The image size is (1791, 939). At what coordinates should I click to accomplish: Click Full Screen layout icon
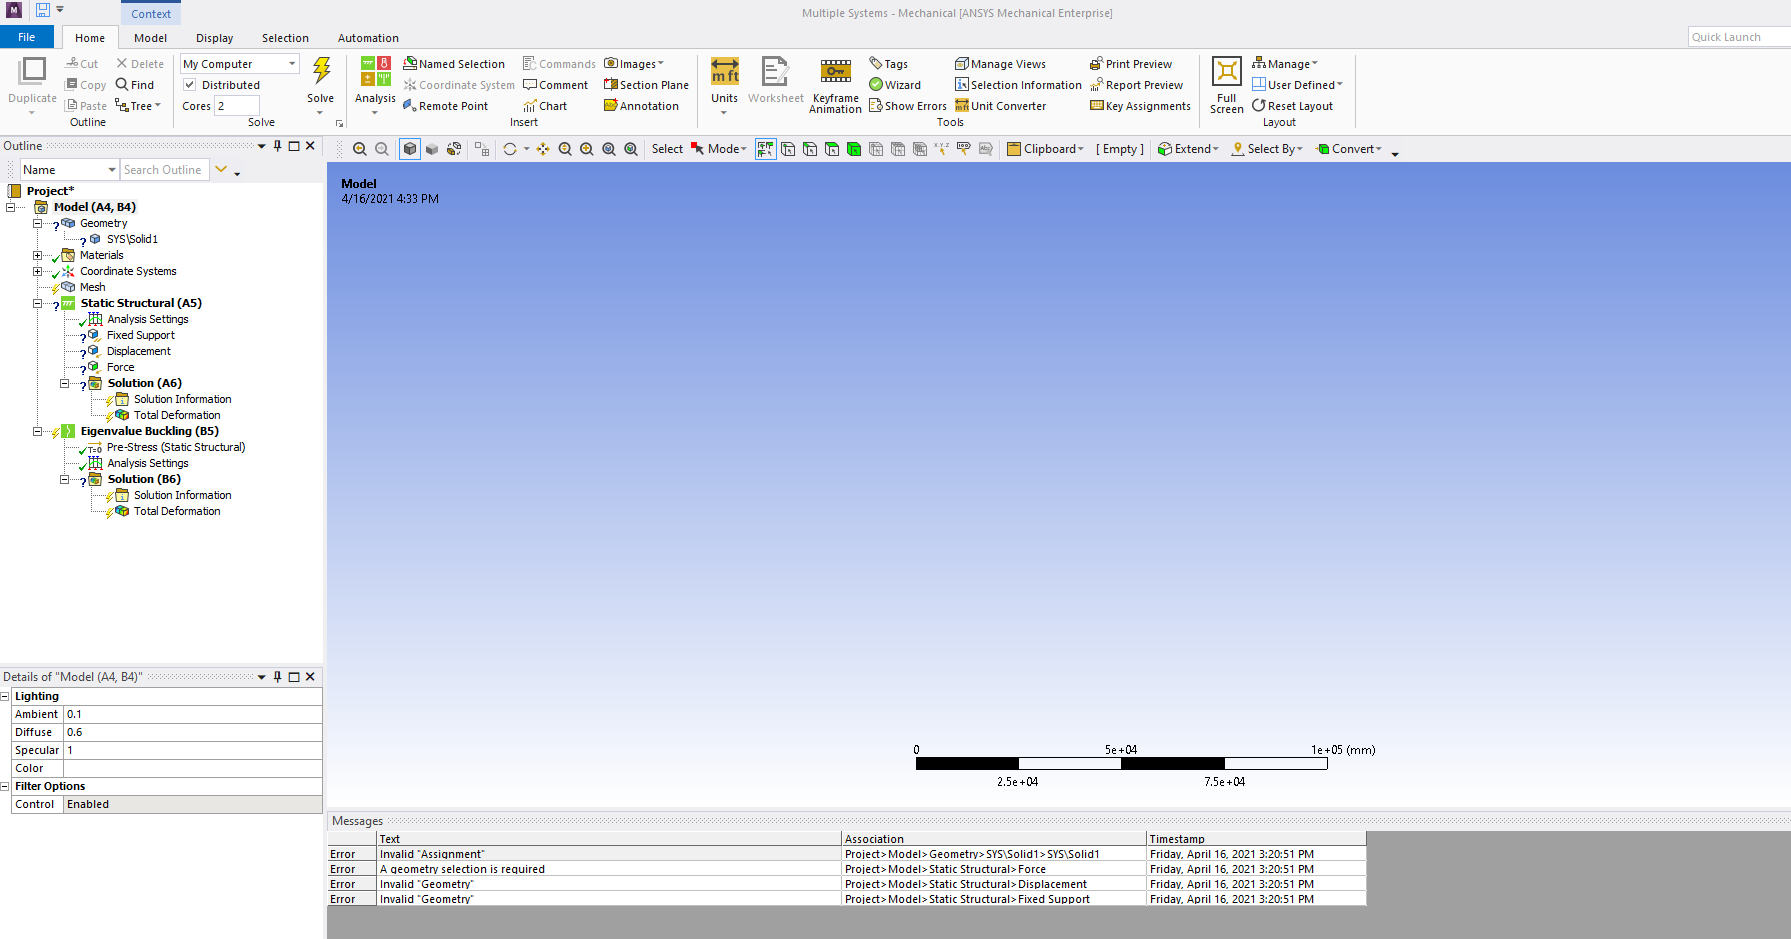click(1227, 72)
